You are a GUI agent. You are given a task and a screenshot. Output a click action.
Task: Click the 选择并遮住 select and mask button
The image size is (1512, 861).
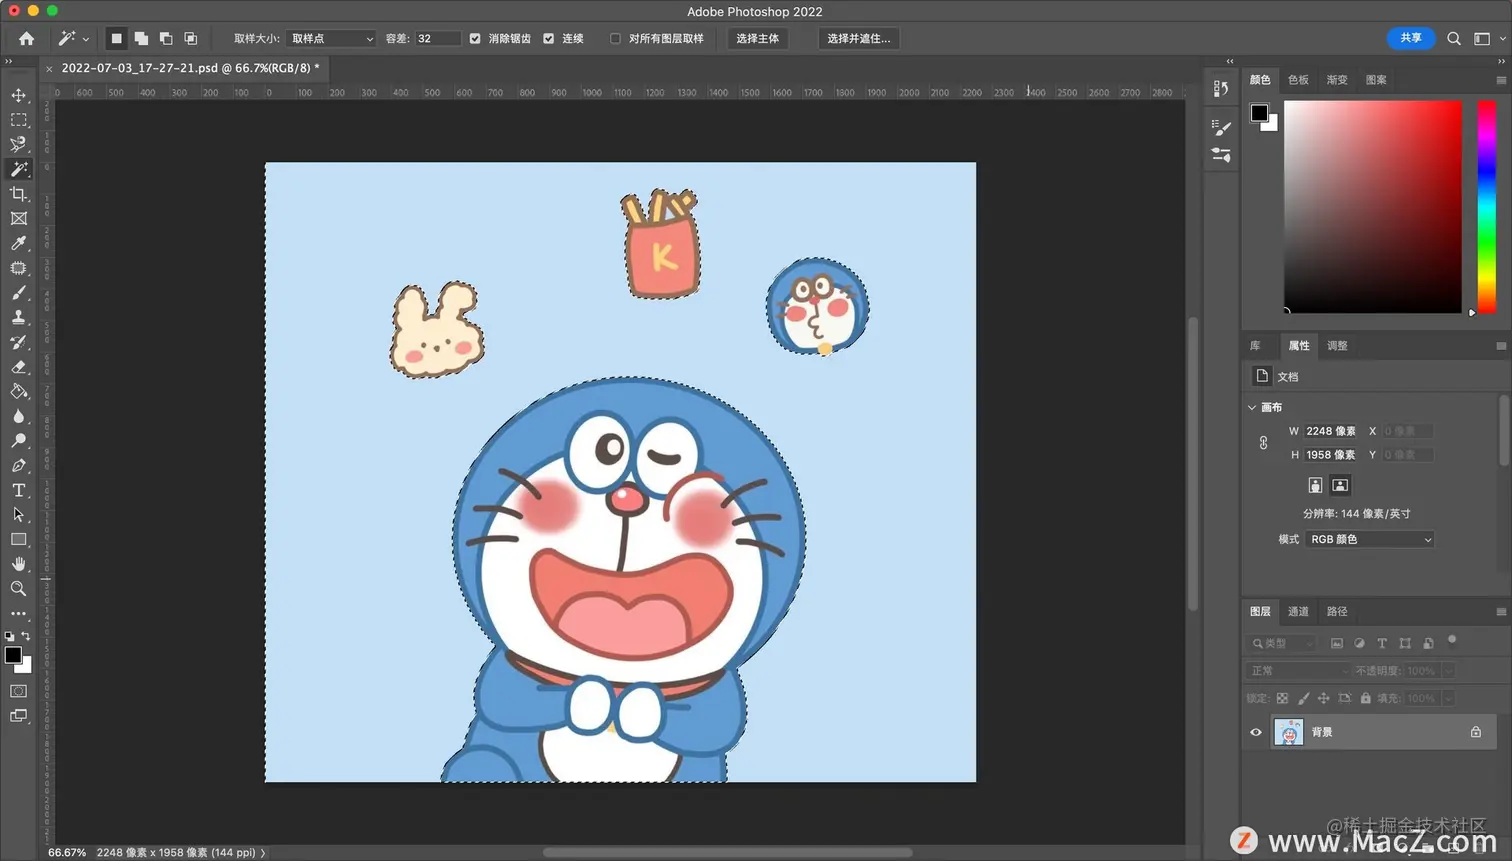click(x=859, y=38)
